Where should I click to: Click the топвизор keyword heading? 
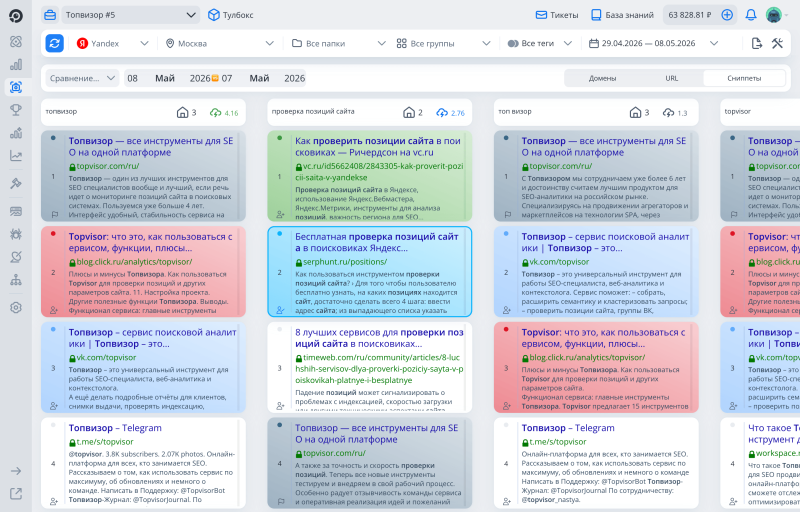(61, 111)
